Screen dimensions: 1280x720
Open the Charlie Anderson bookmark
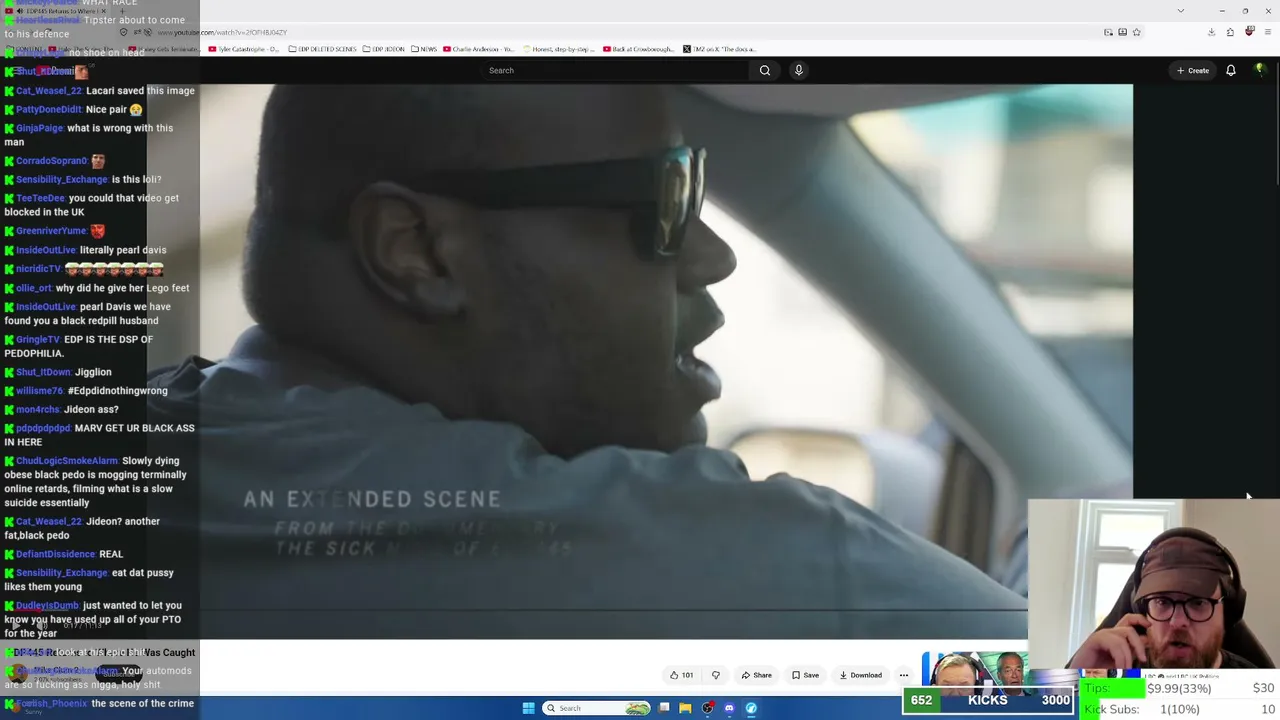point(478,49)
